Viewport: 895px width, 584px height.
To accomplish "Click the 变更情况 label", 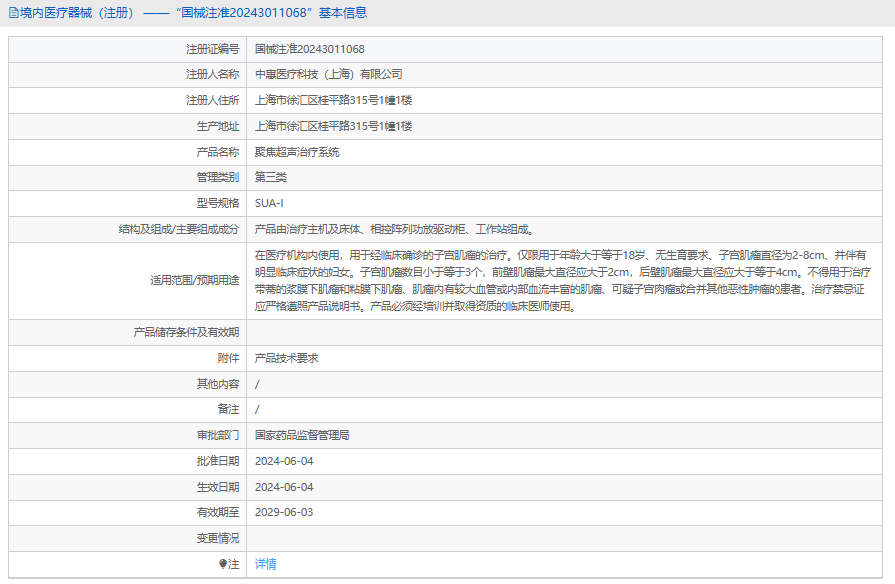I will (x=217, y=538).
